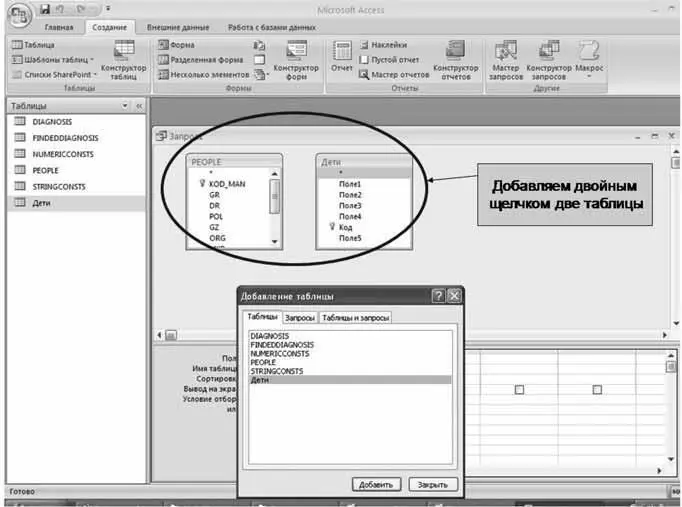
Task: Switch to Главная ribbon tab
Action: [x=59, y=27]
